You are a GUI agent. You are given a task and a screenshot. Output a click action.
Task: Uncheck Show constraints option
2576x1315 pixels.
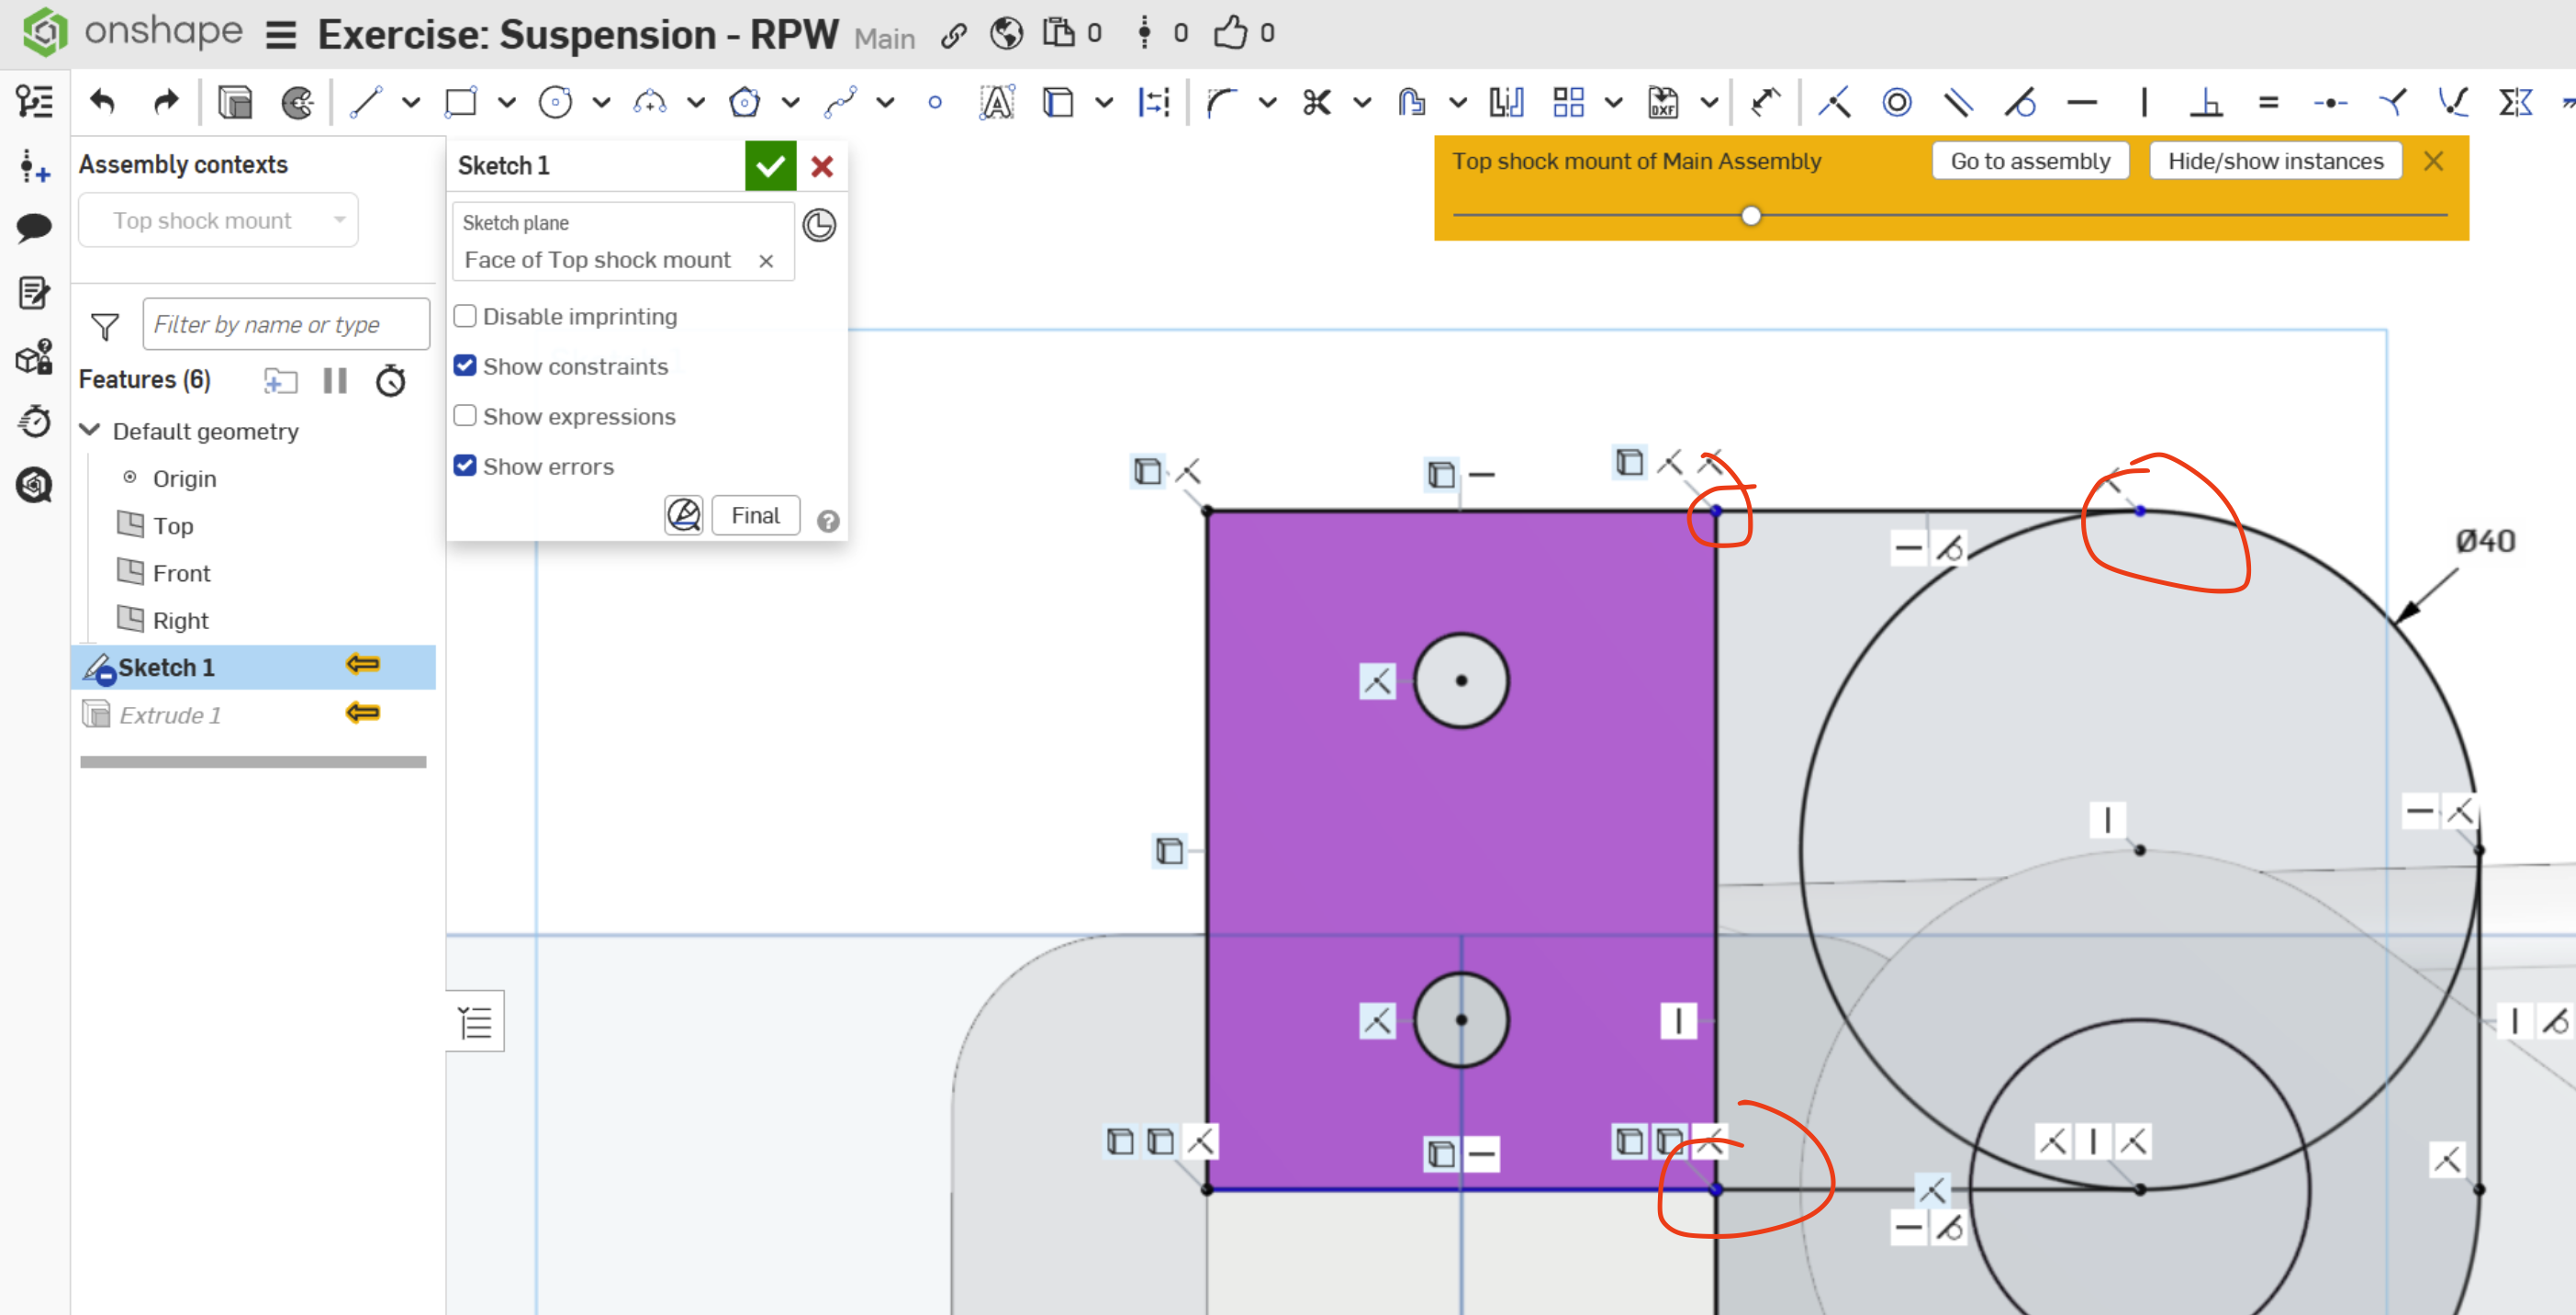pos(465,367)
